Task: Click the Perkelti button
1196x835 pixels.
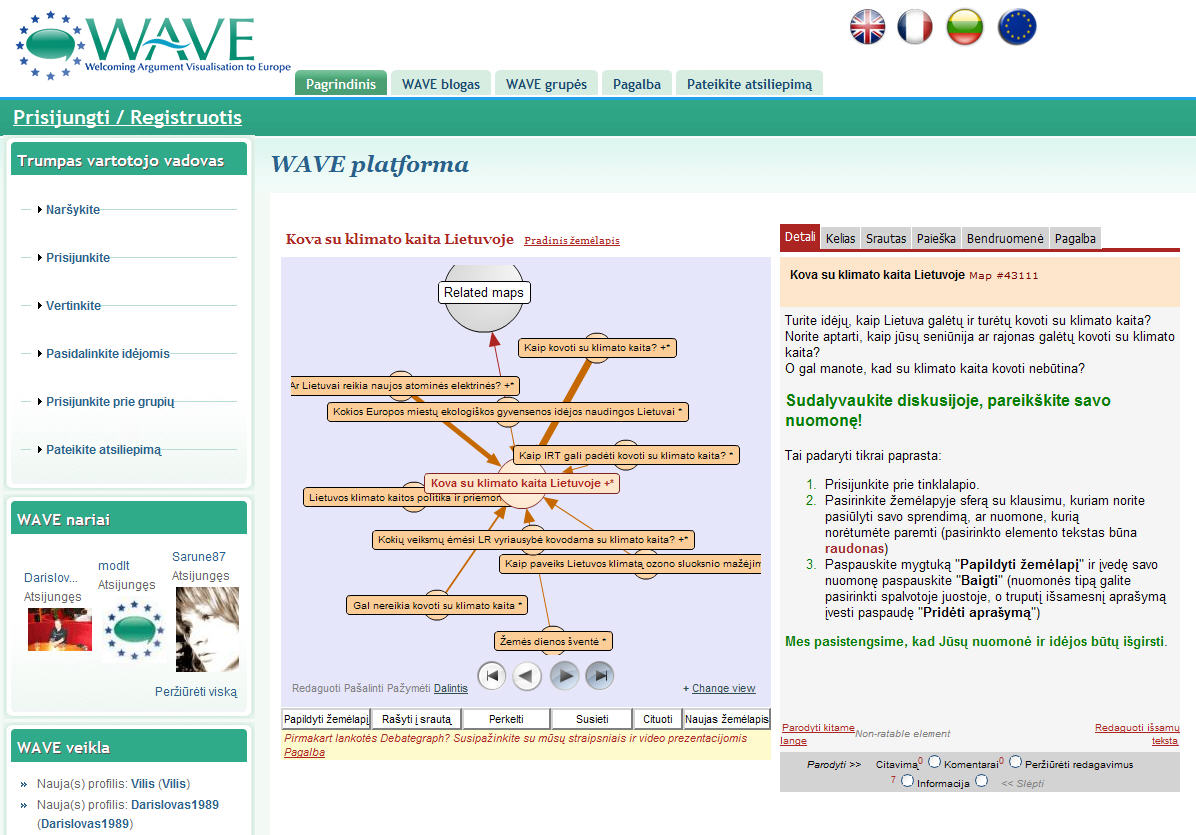Action: [x=506, y=719]
